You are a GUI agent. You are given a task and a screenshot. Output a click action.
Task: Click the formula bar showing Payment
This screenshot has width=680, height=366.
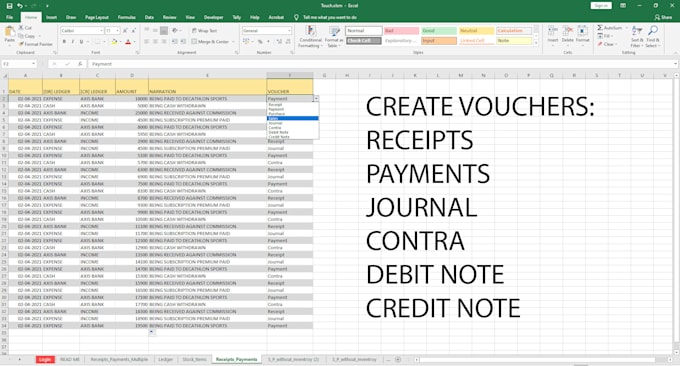click(382, 64)
